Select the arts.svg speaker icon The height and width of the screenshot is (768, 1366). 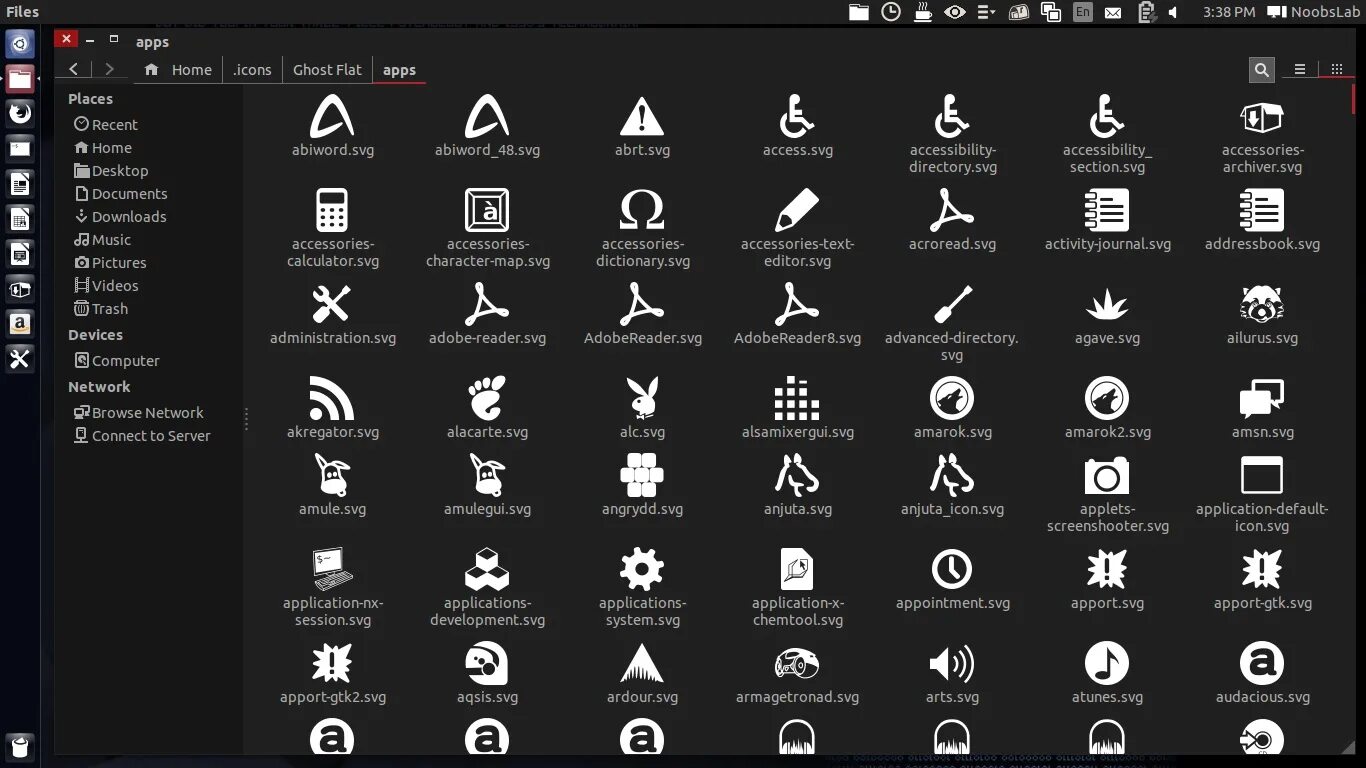pyautogui.click(x=952, y=664)
